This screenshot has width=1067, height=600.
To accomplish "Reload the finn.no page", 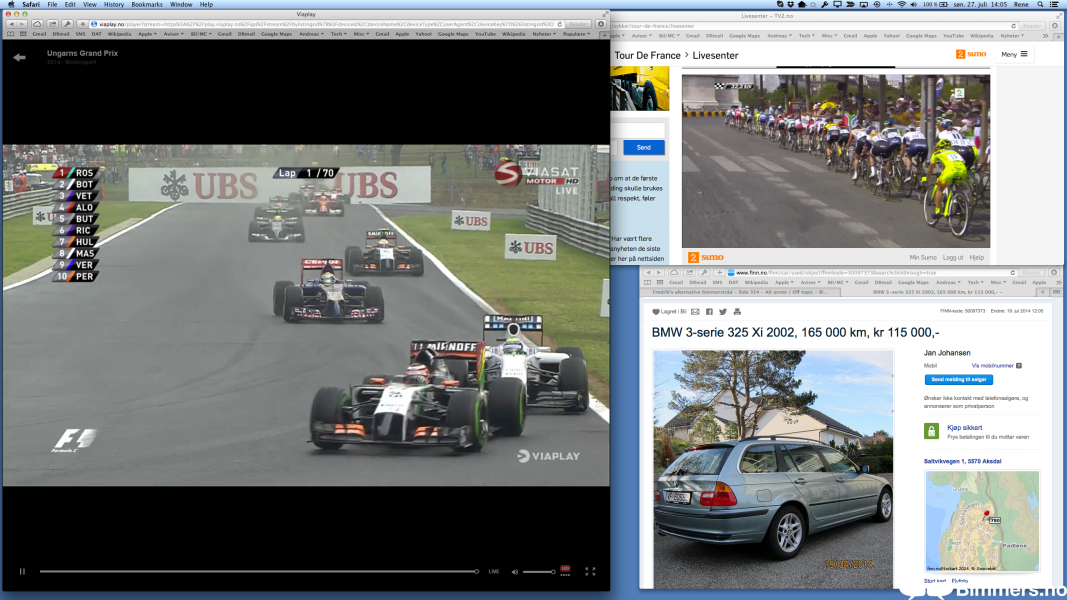I will 1013,273.
